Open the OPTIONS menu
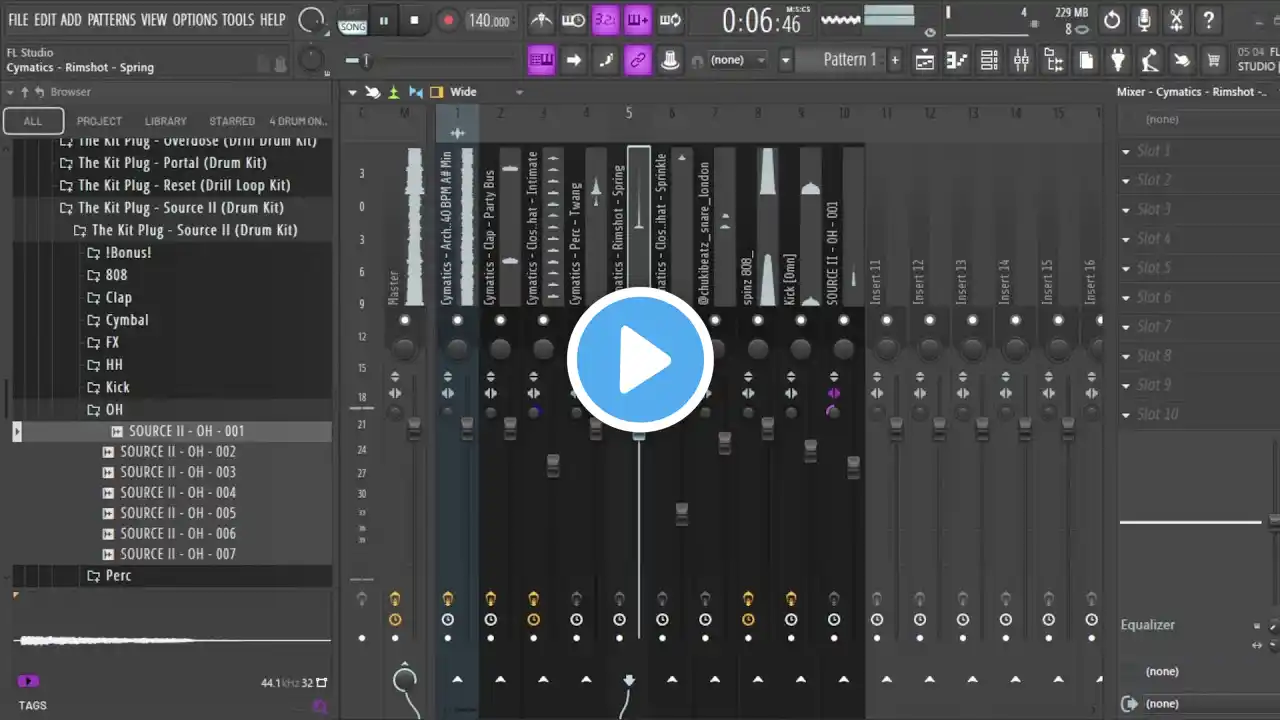Screen dimensions: 1280x720 pos(194,20)
